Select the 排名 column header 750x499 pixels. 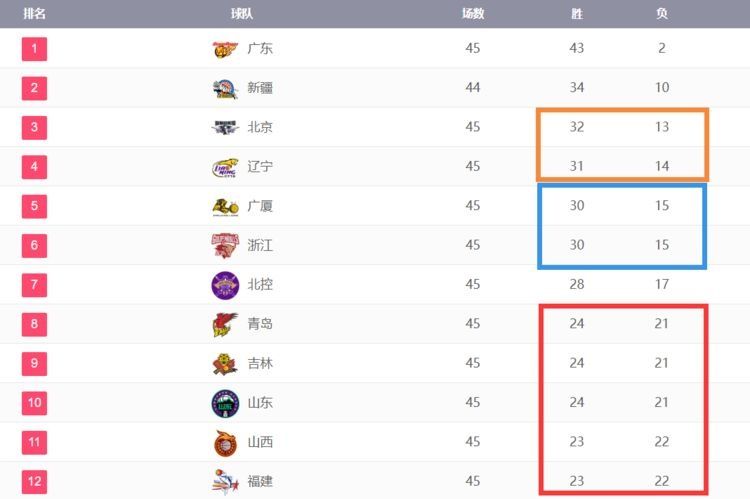[35, 14]
